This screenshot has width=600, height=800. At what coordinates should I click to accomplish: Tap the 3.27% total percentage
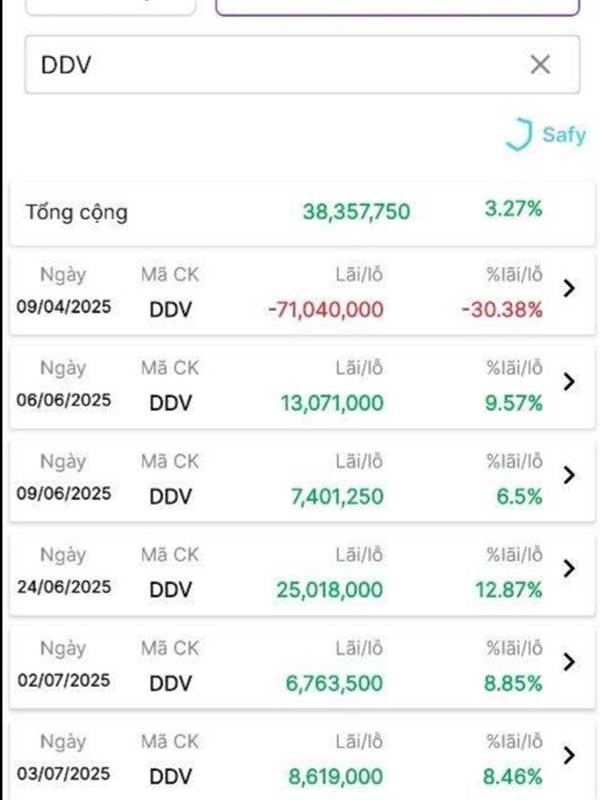point(513,209)
